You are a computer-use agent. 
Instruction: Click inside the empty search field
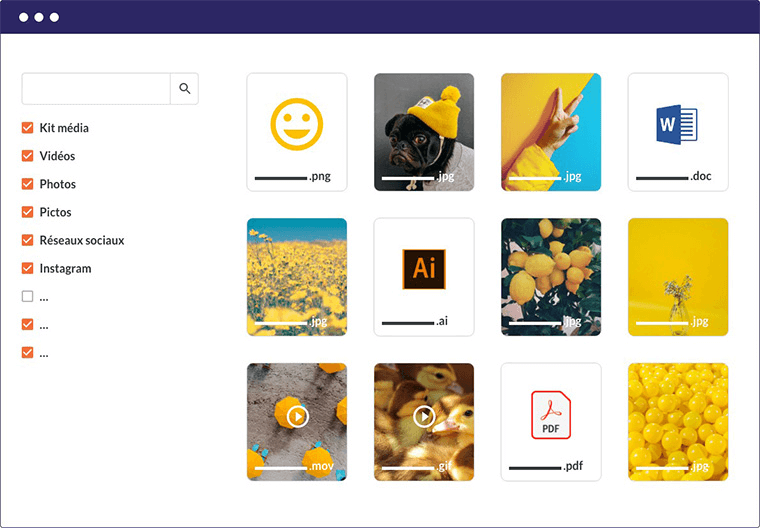[x=96, y=88]
